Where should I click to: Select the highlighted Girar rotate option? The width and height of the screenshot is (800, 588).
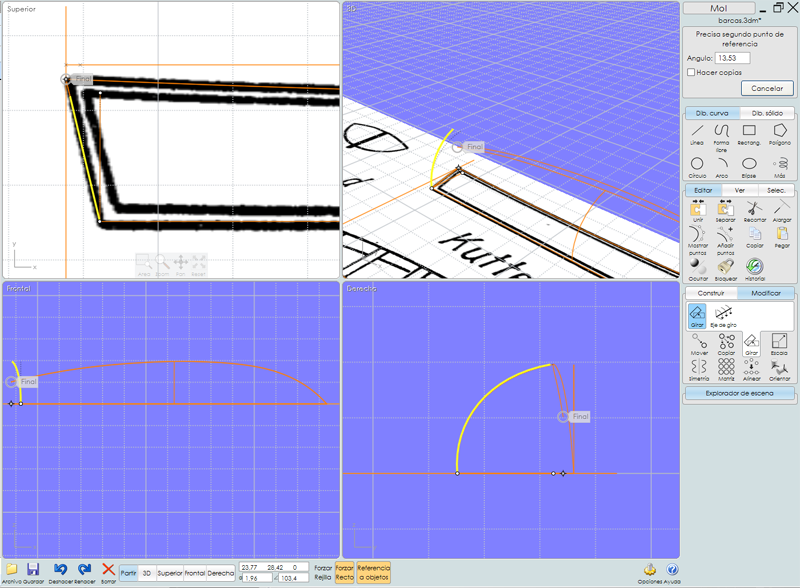(x=697, y=316)
